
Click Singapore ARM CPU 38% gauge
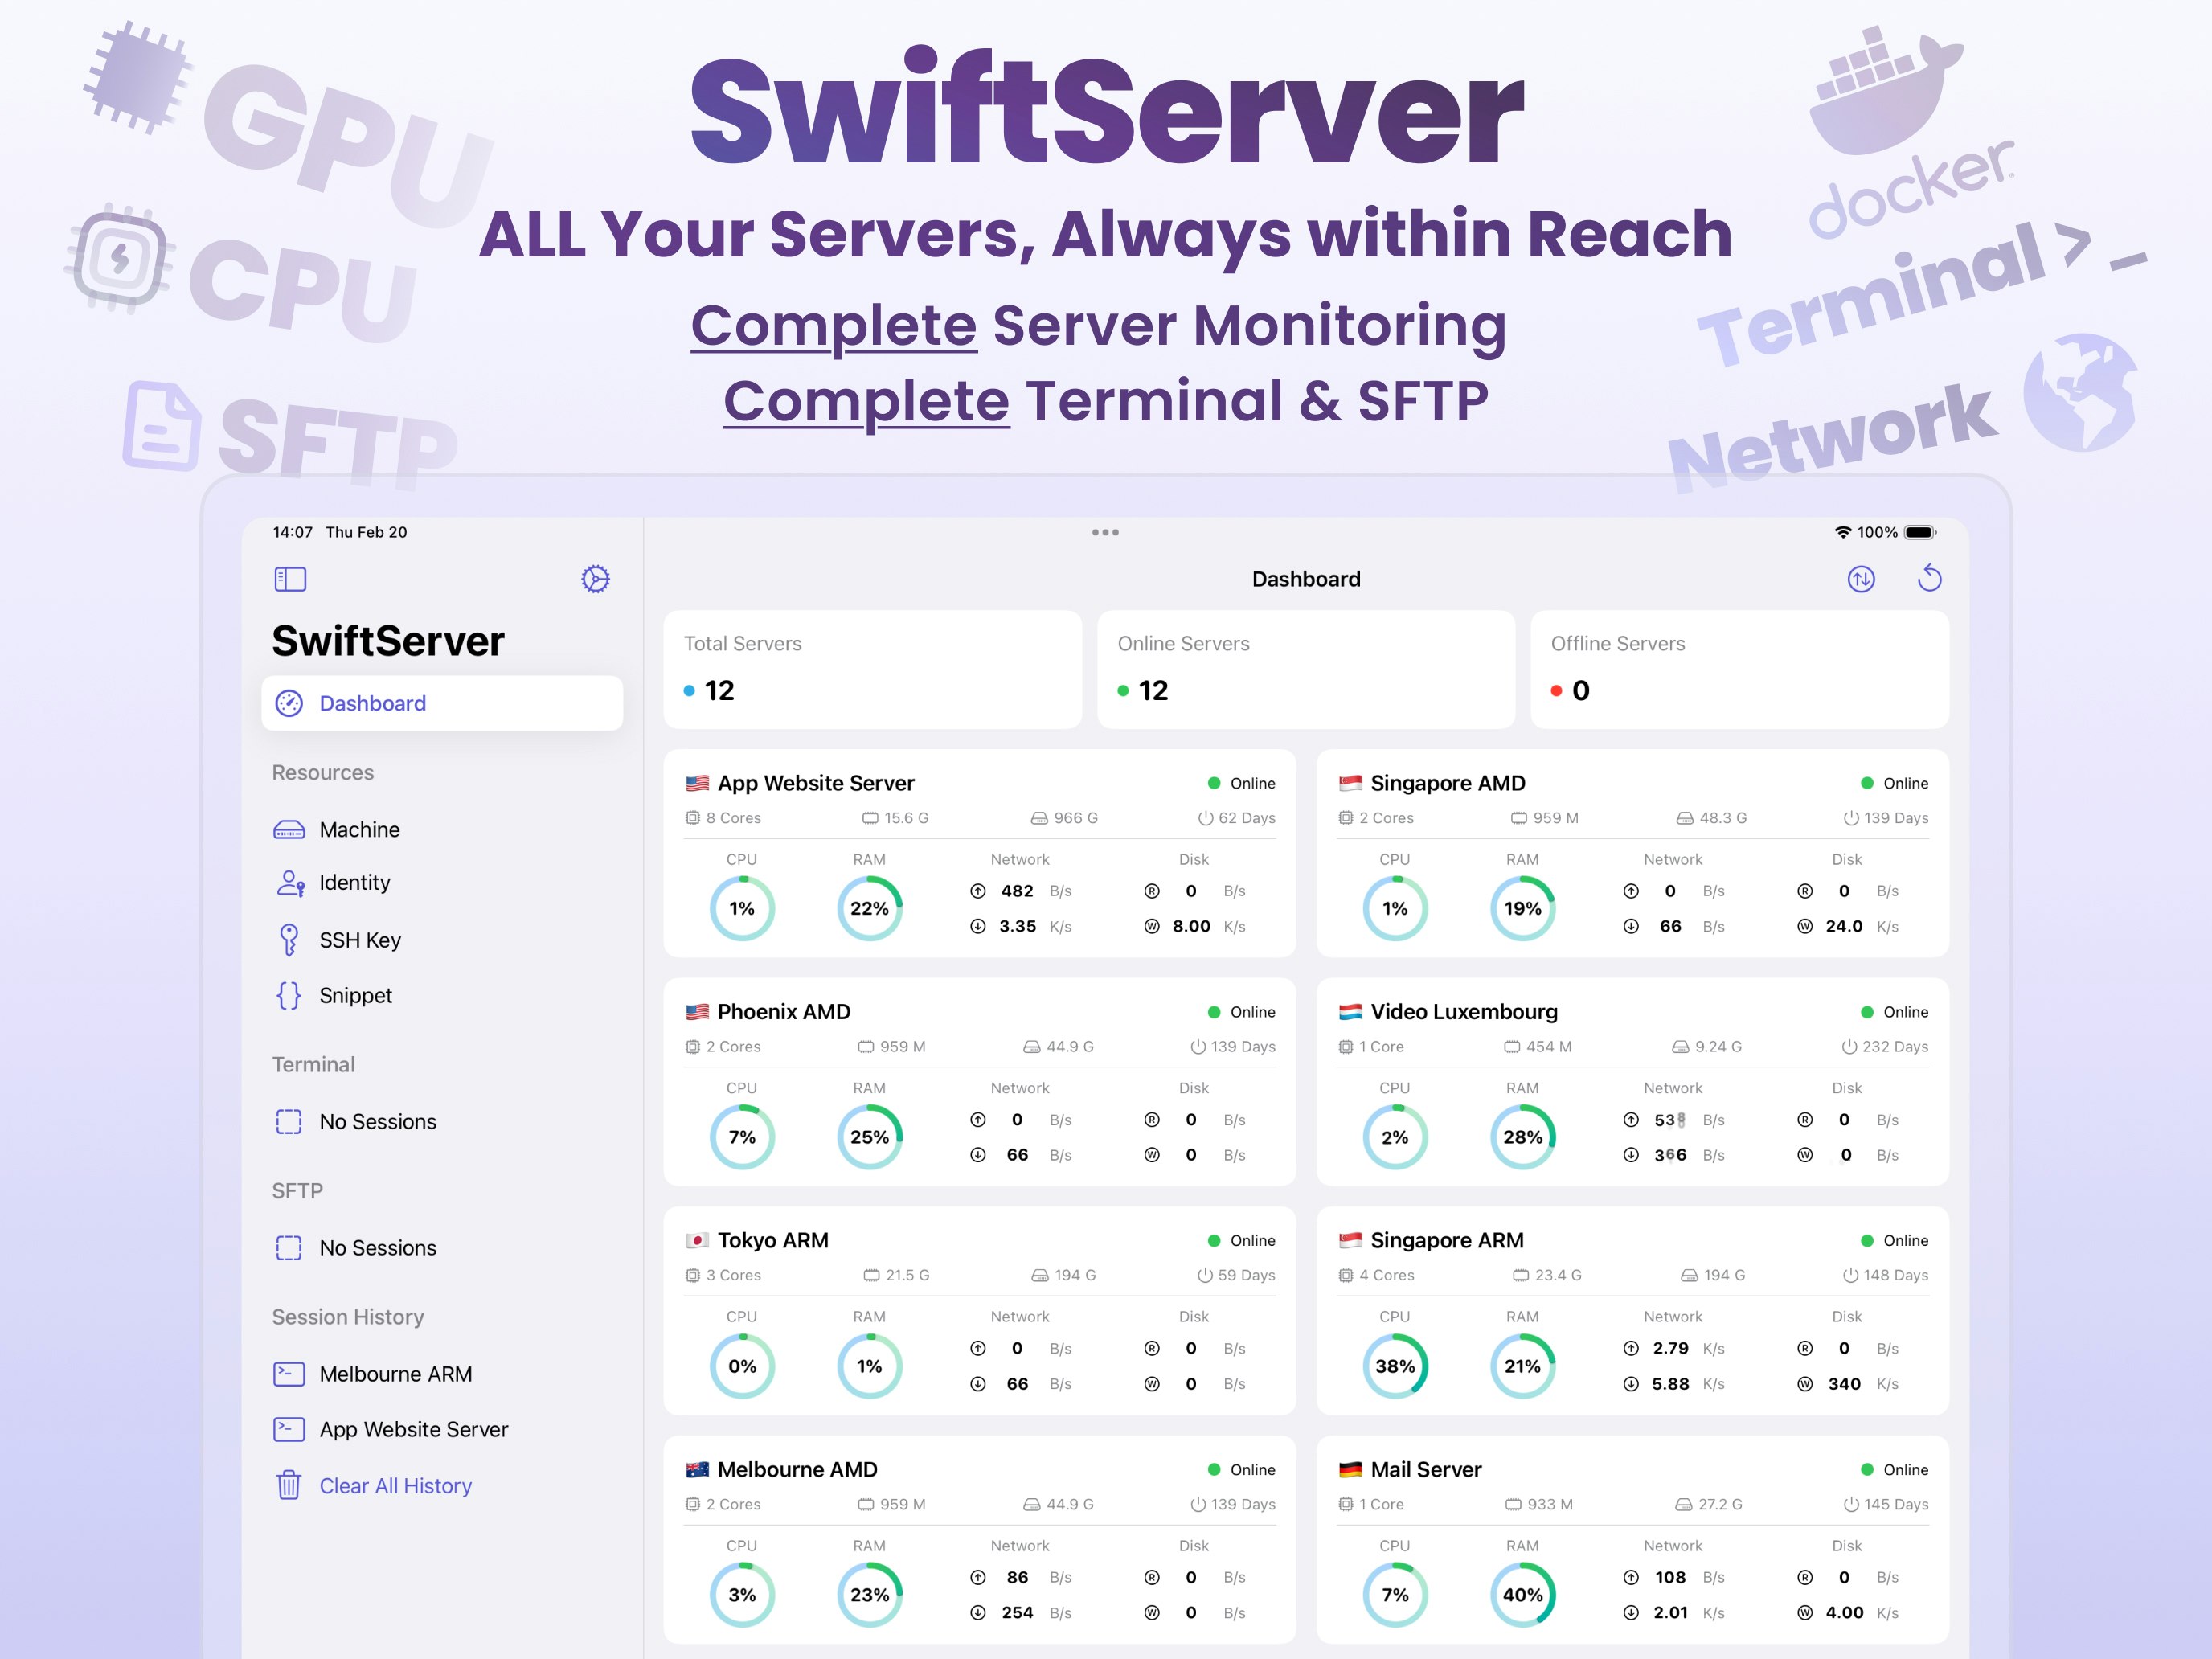(x=1395, y=1366)
